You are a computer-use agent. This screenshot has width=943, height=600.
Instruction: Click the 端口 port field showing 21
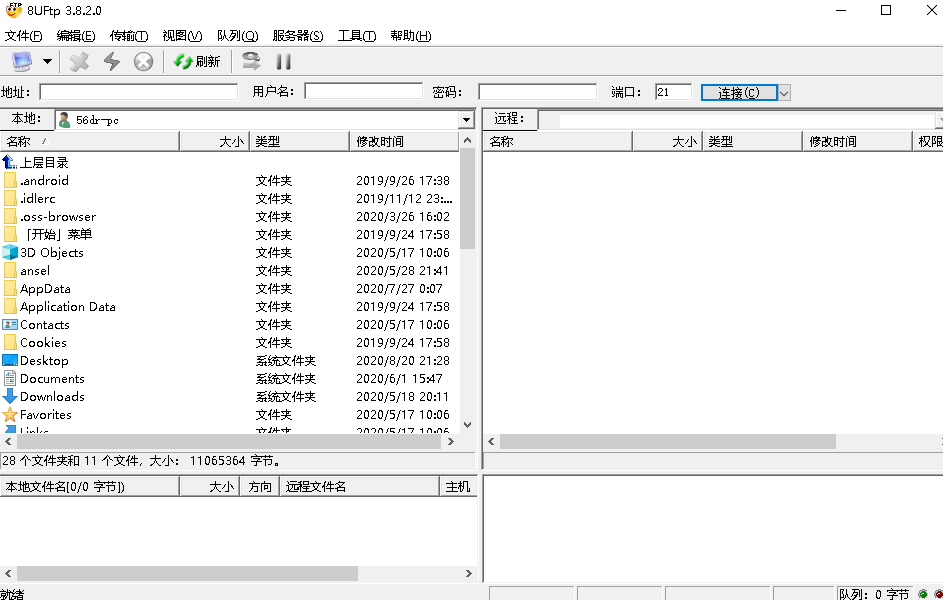pyautogui.click(x=674, y=92)
